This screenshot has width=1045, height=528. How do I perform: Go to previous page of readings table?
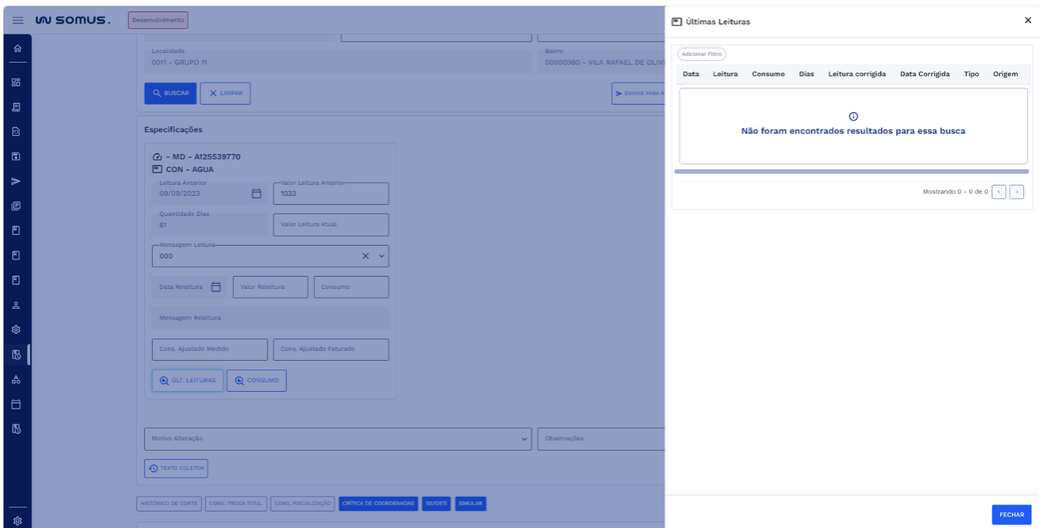pyautogui.click(x=998, y=192)
